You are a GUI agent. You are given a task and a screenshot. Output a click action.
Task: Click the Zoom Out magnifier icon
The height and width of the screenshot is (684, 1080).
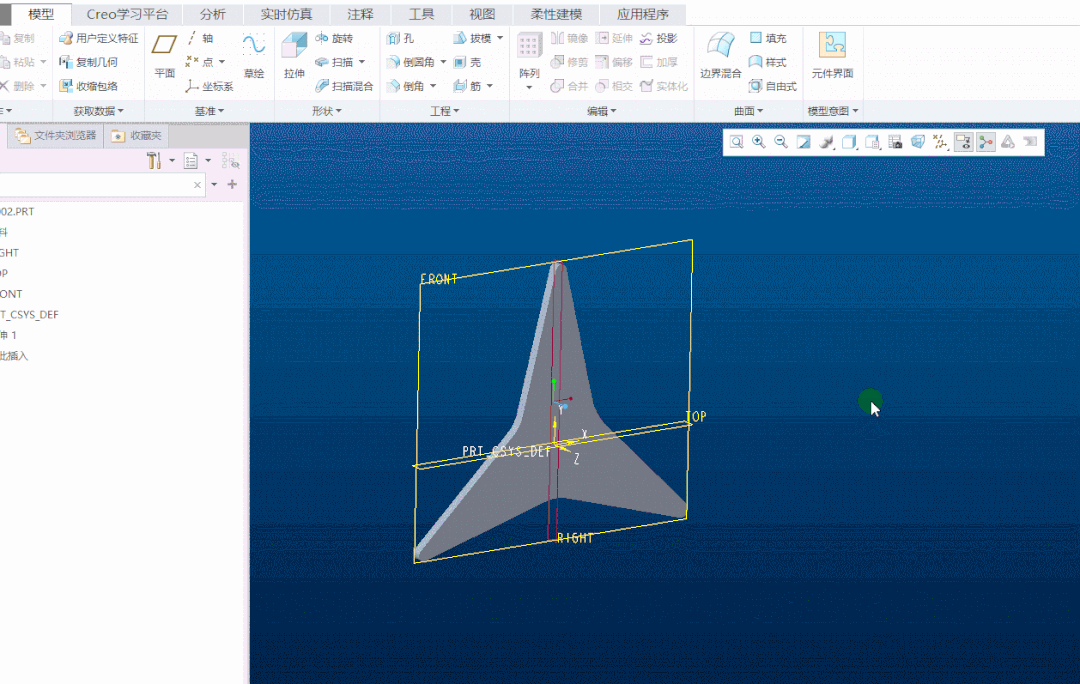780,142
